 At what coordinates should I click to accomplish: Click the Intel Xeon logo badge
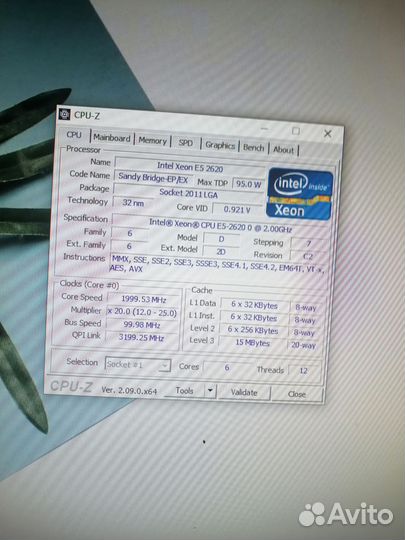point(300,194)
